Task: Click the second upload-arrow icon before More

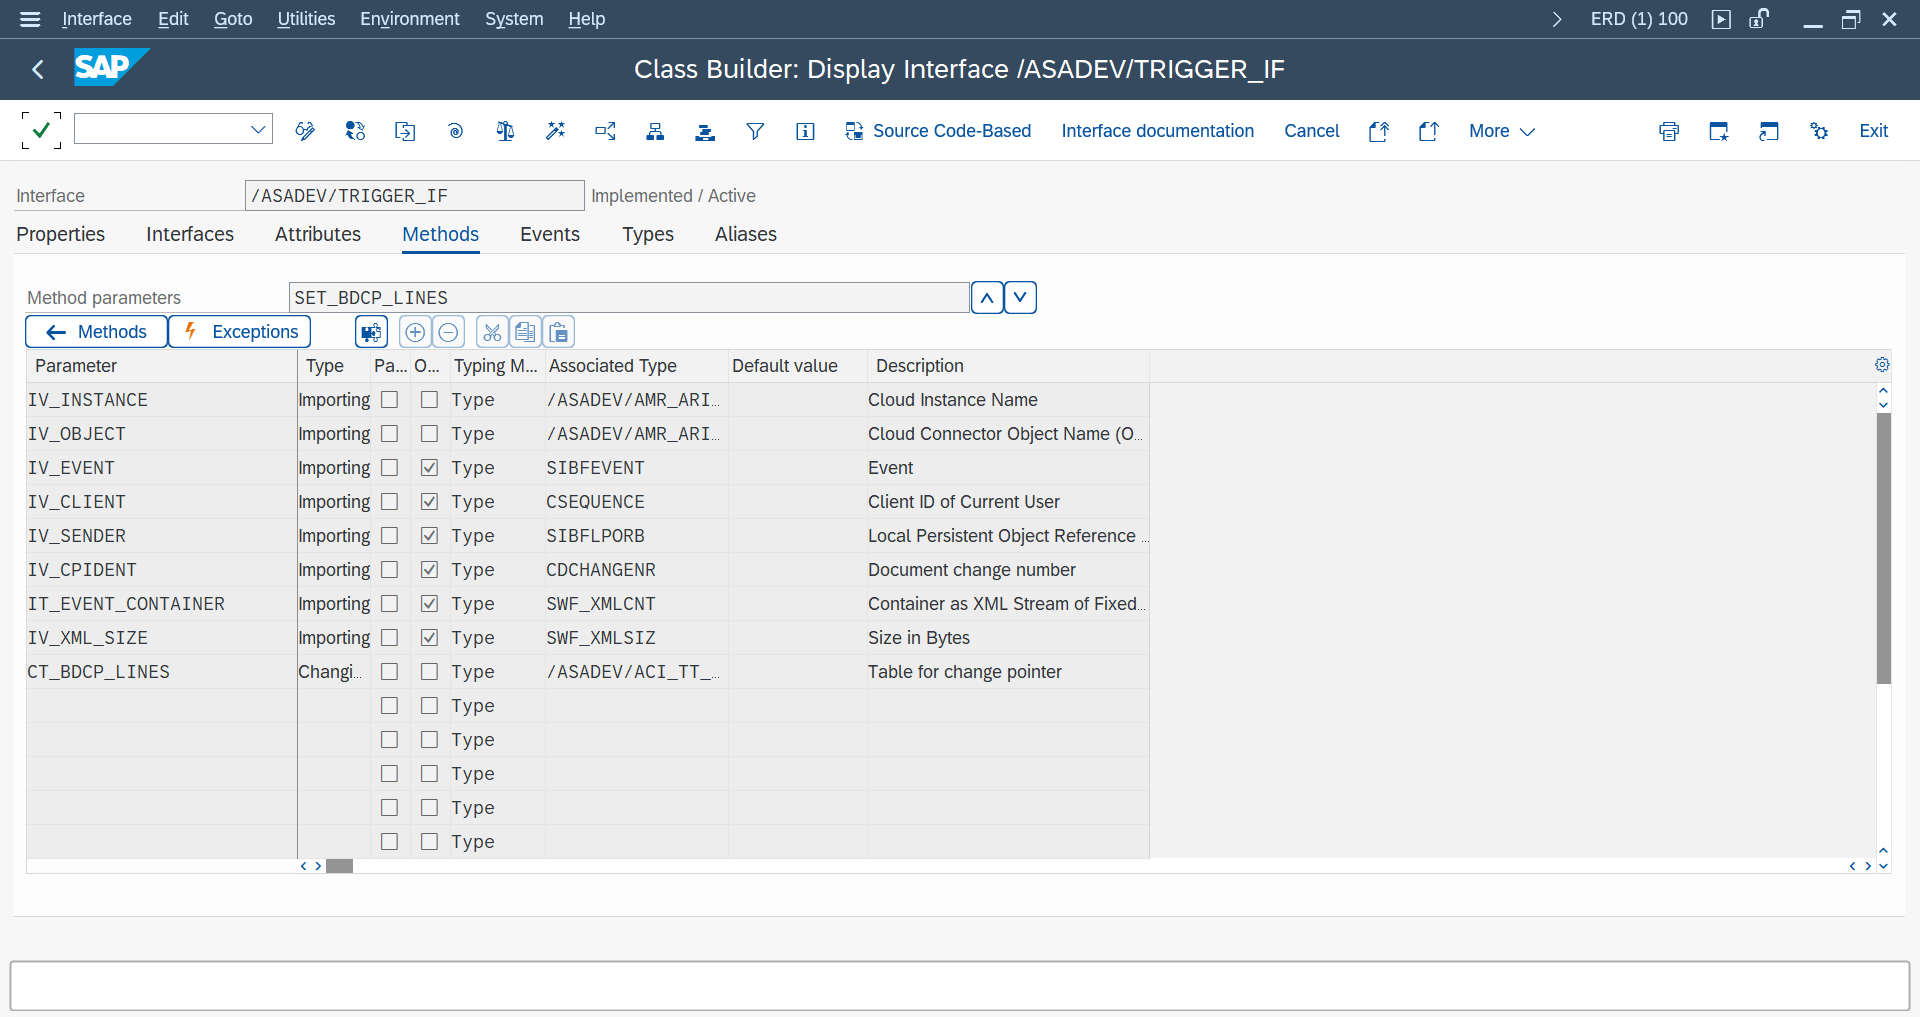Action: (x=1429, y=131)
